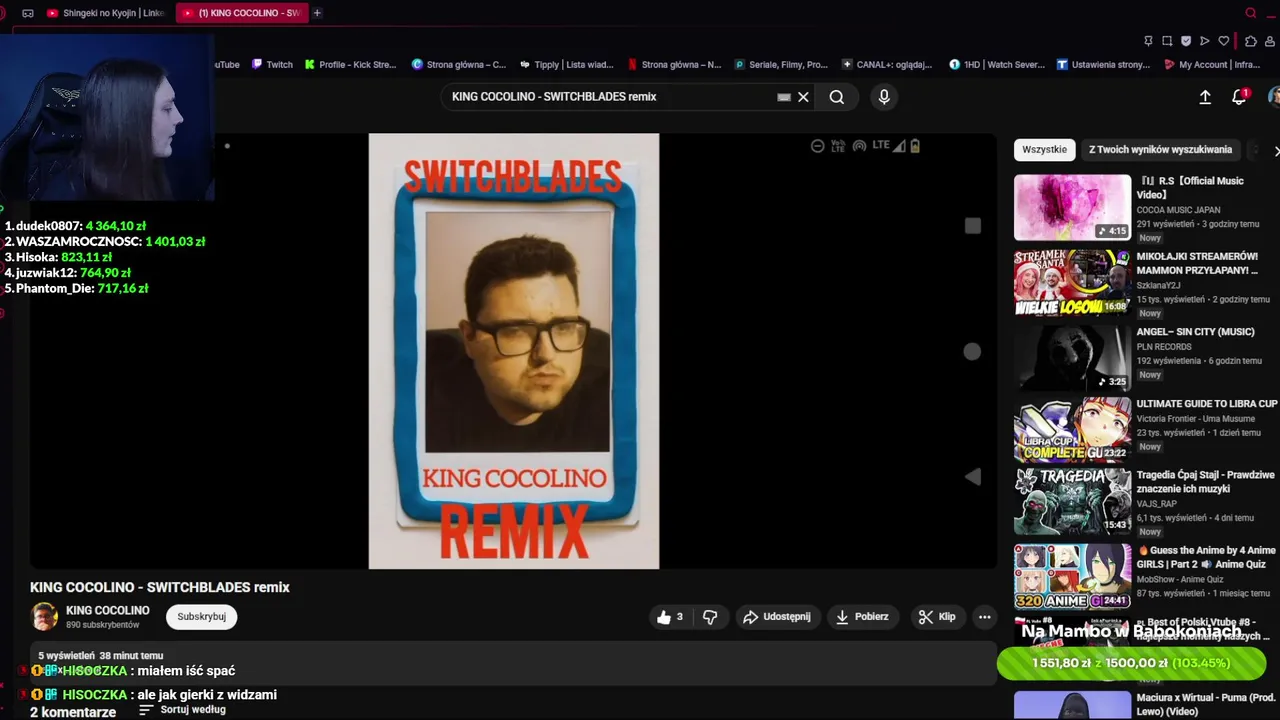Viewport: 1280px width, 720px height.
Task: Click the play-arrow icon in browser toolbar
Action: coord(1204,41)
